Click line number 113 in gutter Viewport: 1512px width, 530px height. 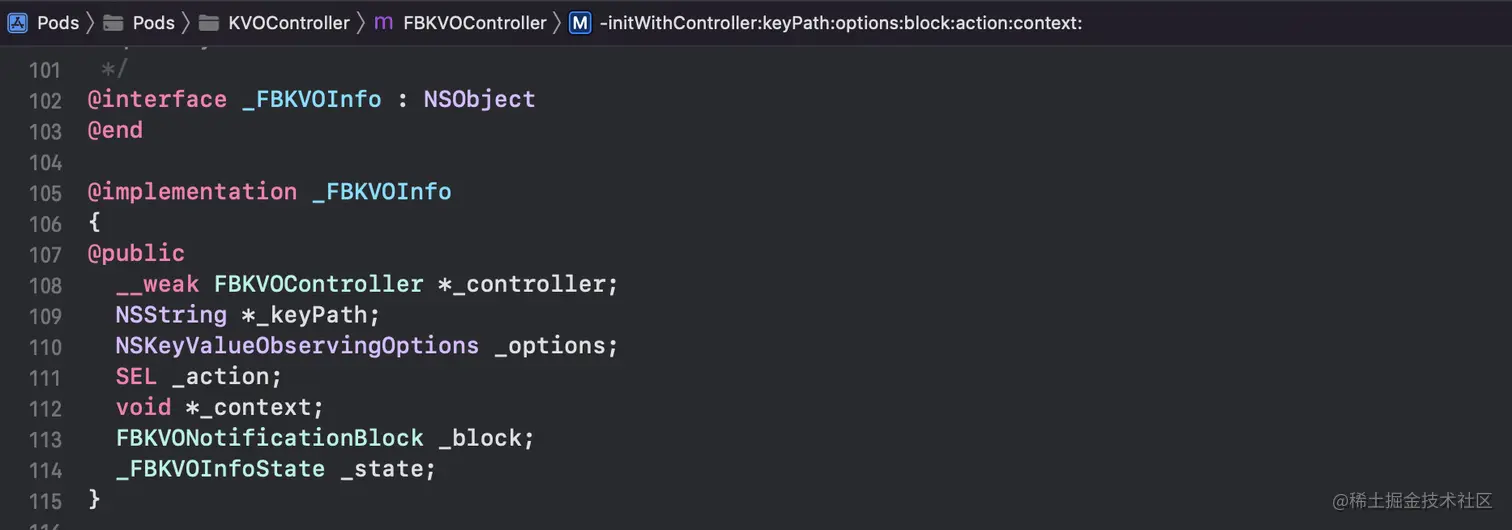(45, 440)
